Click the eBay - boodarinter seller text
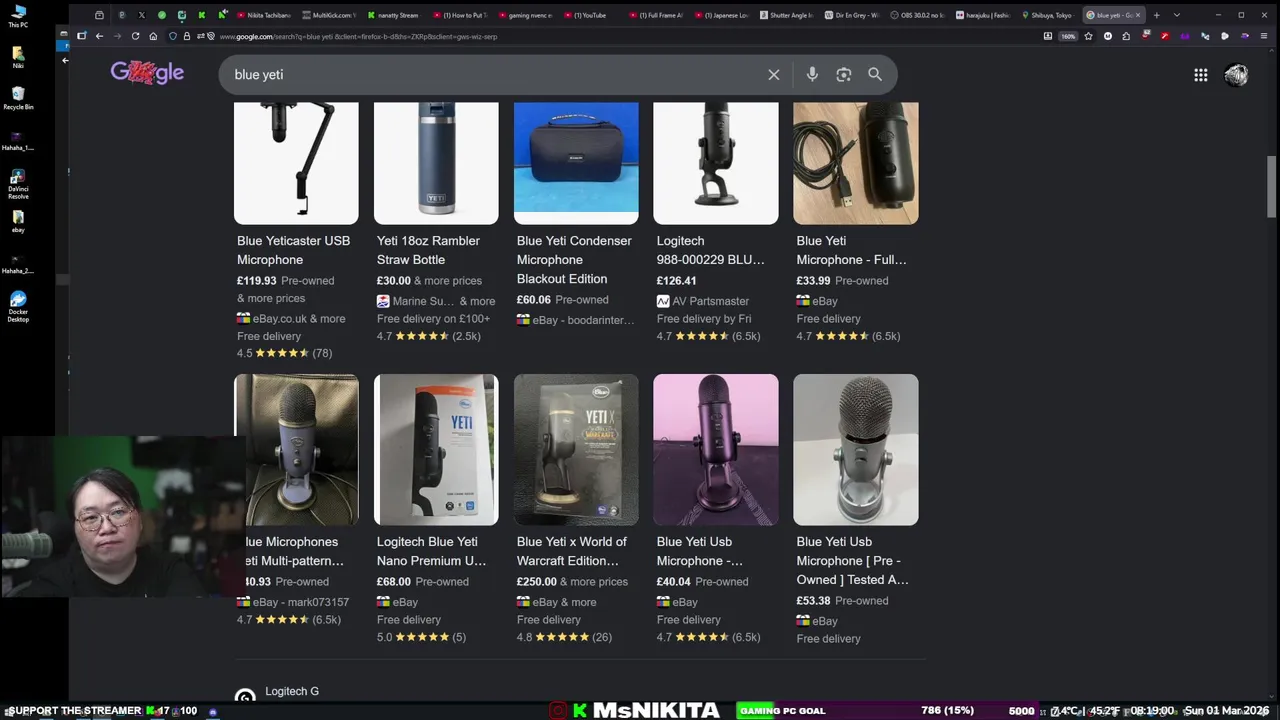1280x720 pixels. (x=583, y=320)
